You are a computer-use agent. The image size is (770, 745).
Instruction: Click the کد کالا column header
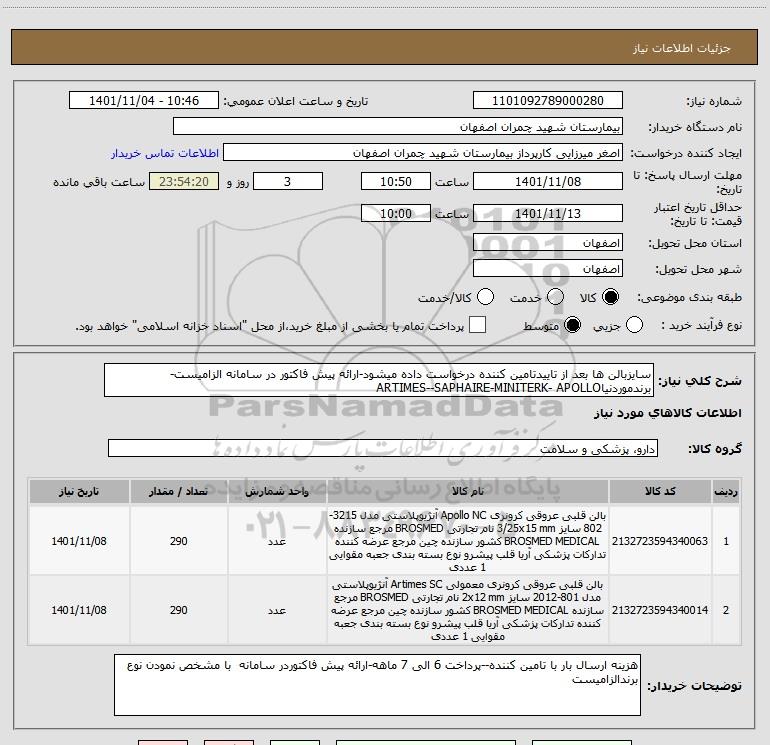(x=660, y=491)
